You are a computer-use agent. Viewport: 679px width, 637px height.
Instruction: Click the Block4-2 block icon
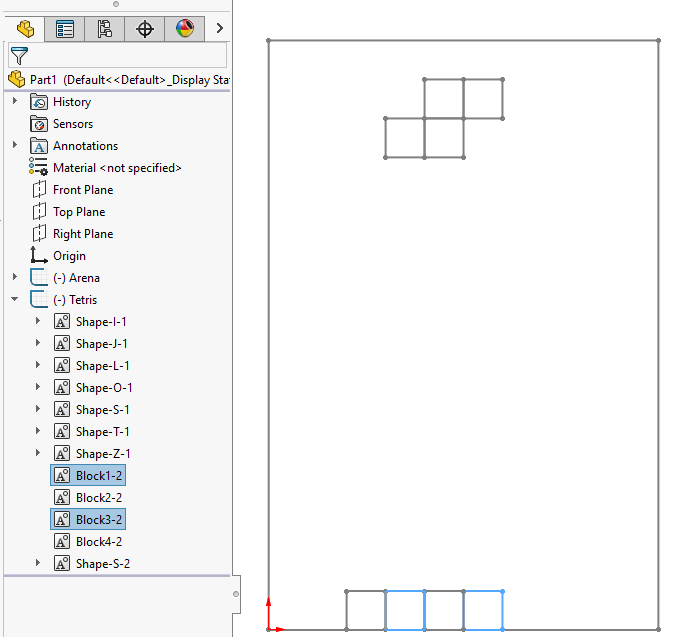point(62,542)
